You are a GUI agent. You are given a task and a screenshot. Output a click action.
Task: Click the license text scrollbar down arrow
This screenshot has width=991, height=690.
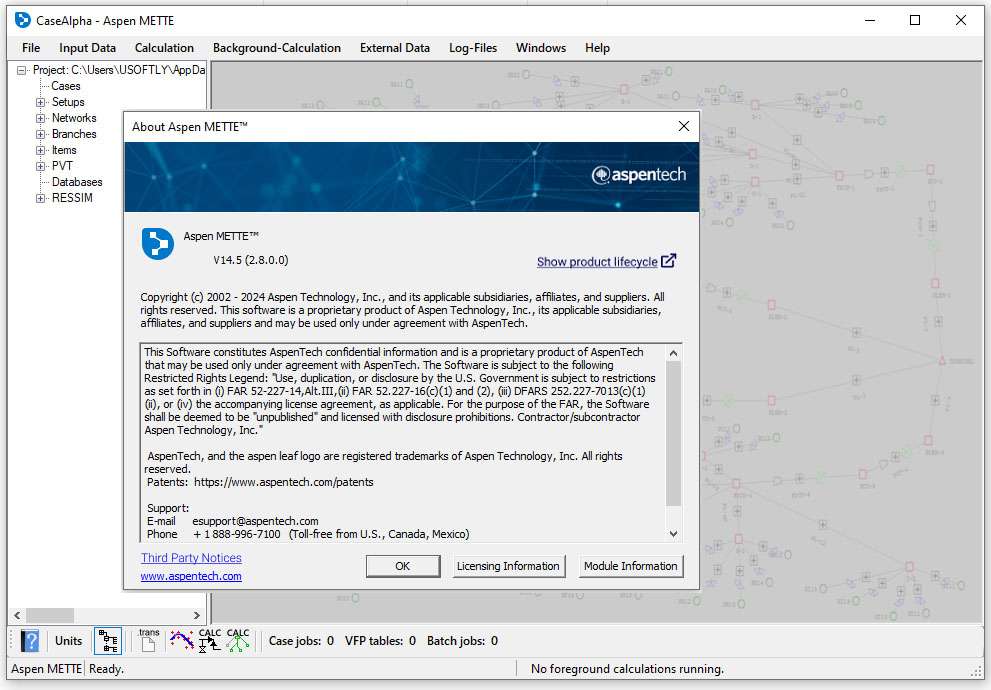pos(673,534)
